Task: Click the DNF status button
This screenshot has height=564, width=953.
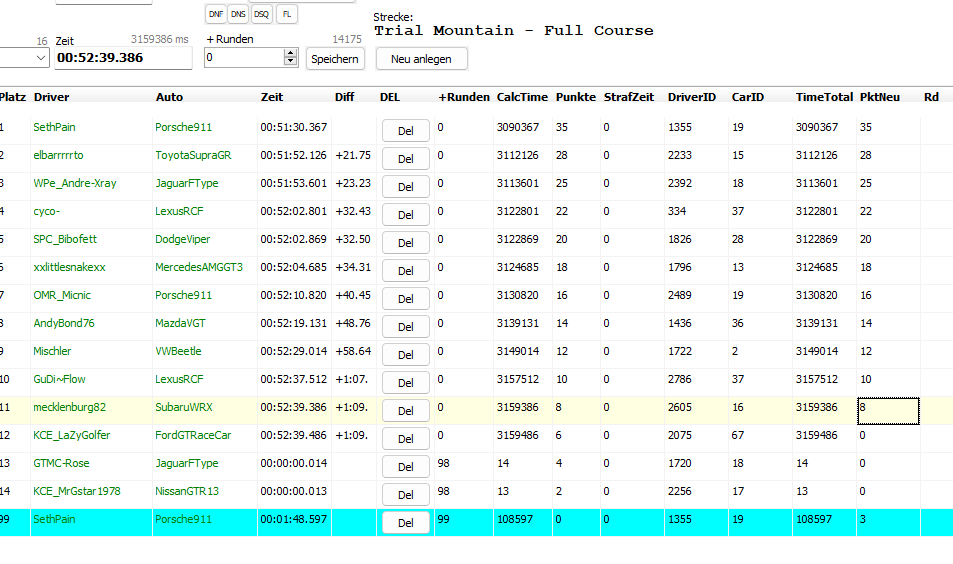Action: click(216, 14)
